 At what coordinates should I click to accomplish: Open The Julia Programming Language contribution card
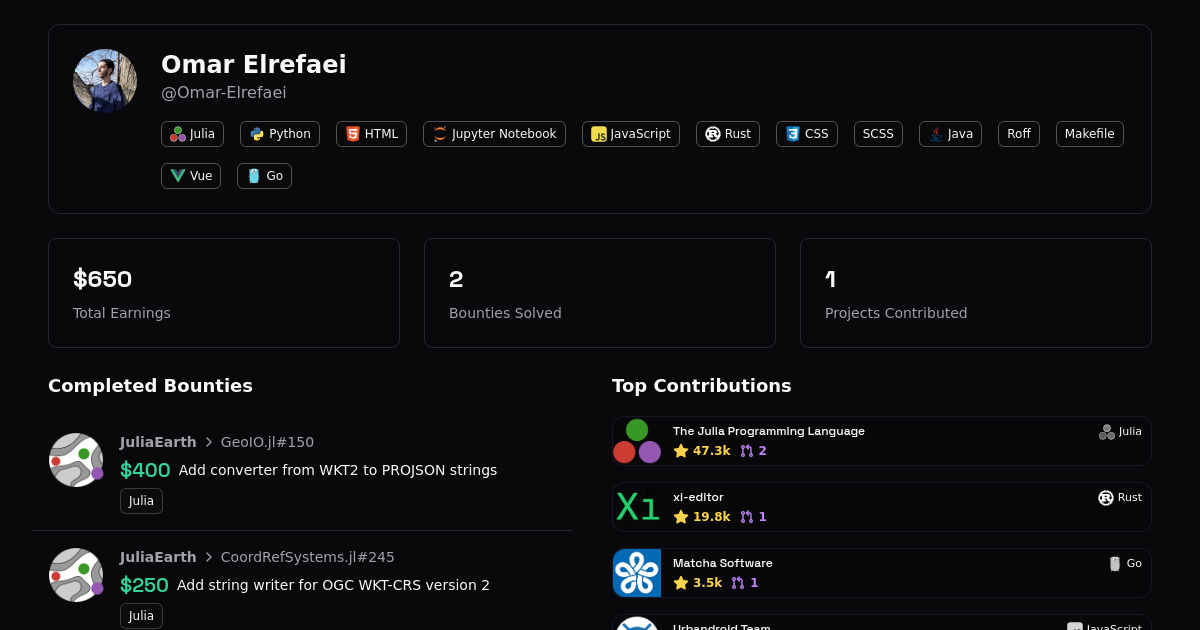(x=880, y=441)
